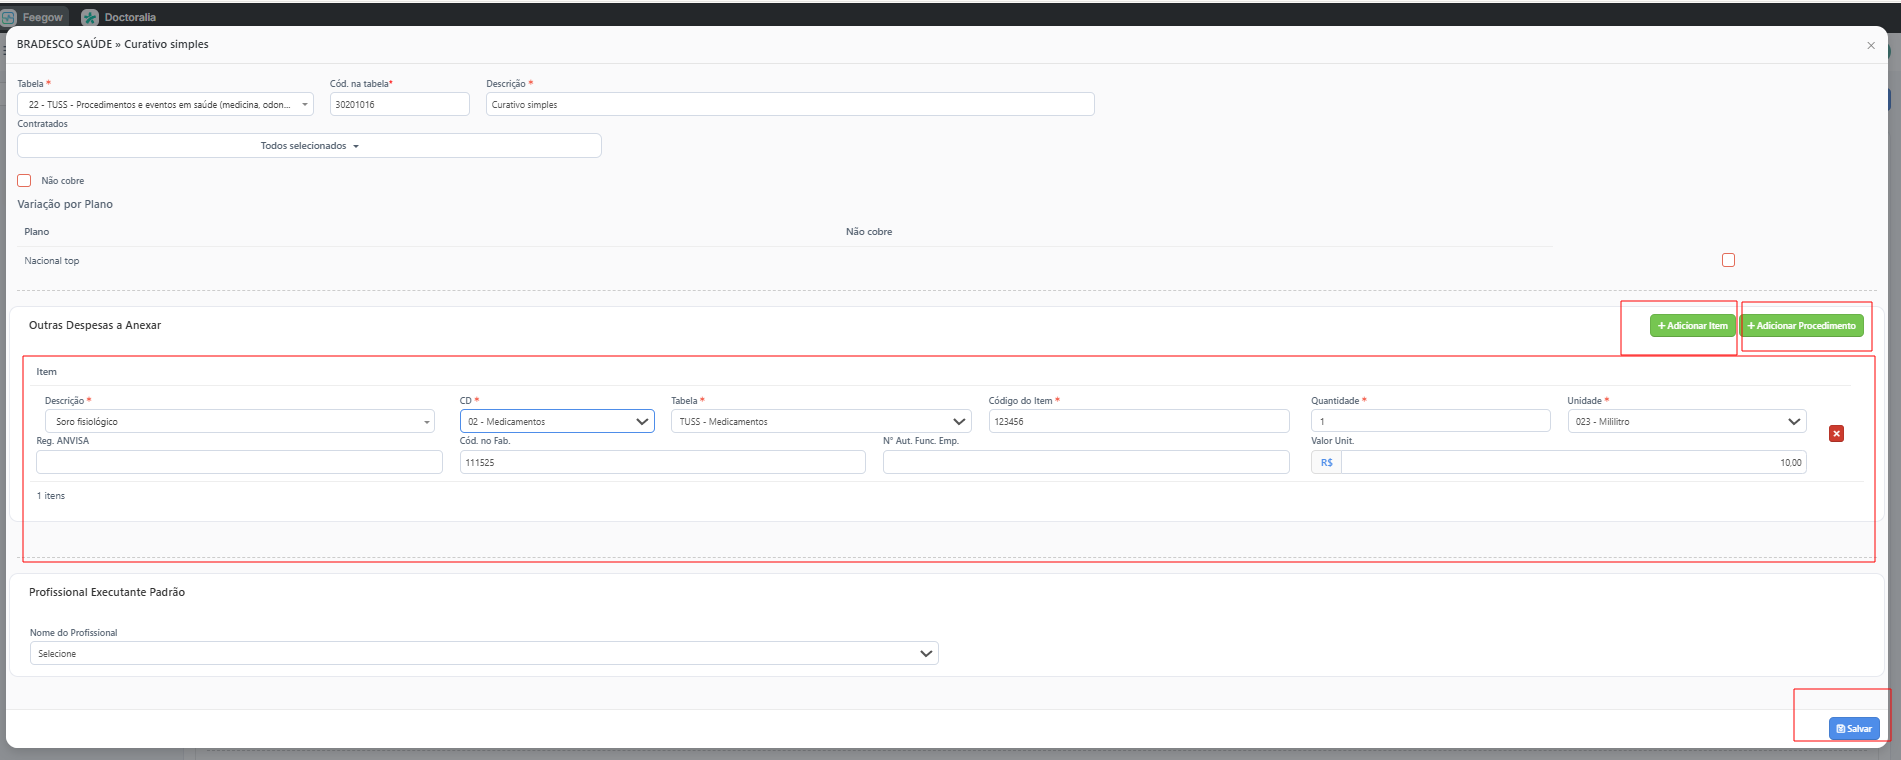This screenshot has height=760, width=1901.
Task: Click the Doctoralia tab icon
Action: pos(90,17)
